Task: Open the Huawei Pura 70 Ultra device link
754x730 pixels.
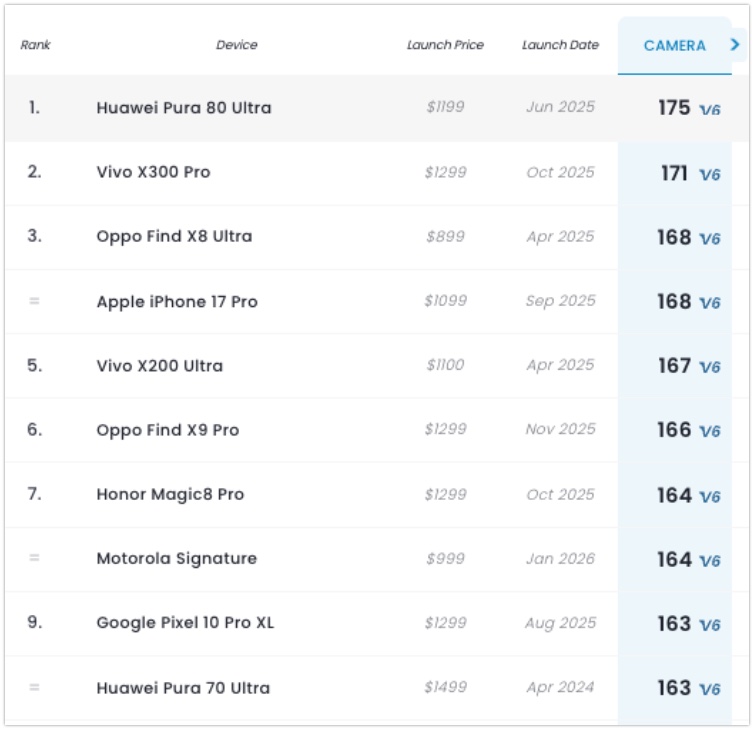Action: pos(183,688)
